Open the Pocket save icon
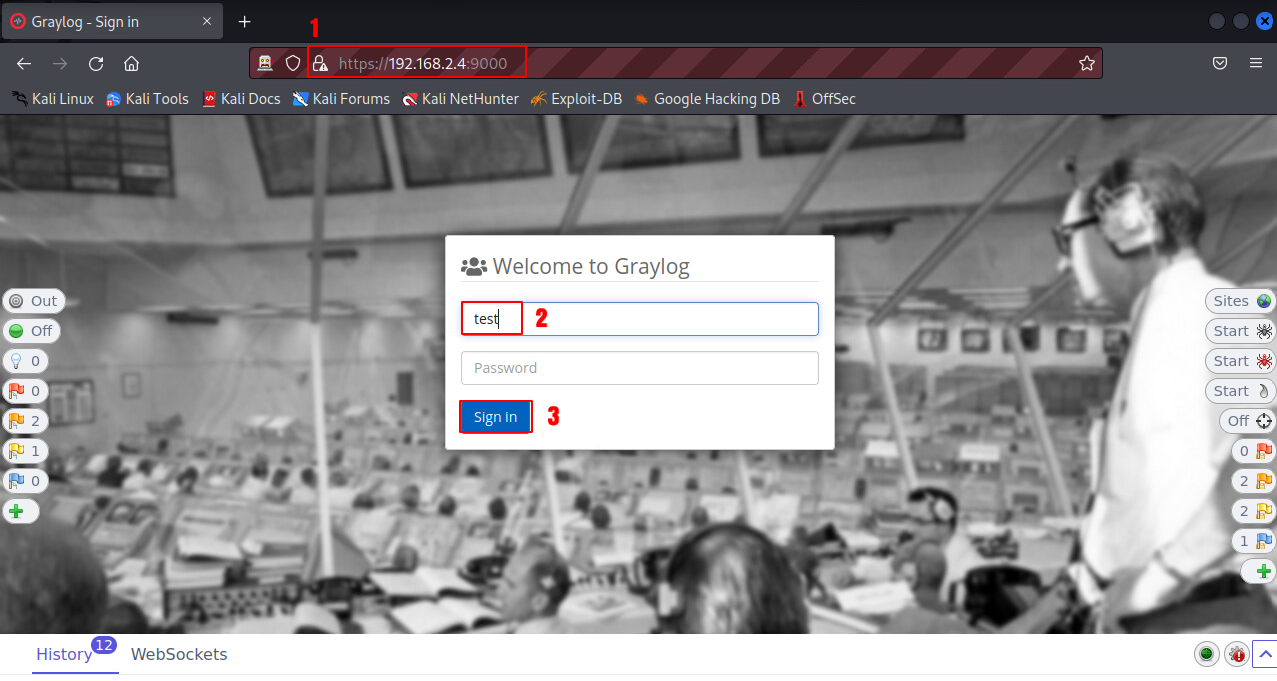The width and height of the screenshot is (1277, 681). click(1220, 63)
